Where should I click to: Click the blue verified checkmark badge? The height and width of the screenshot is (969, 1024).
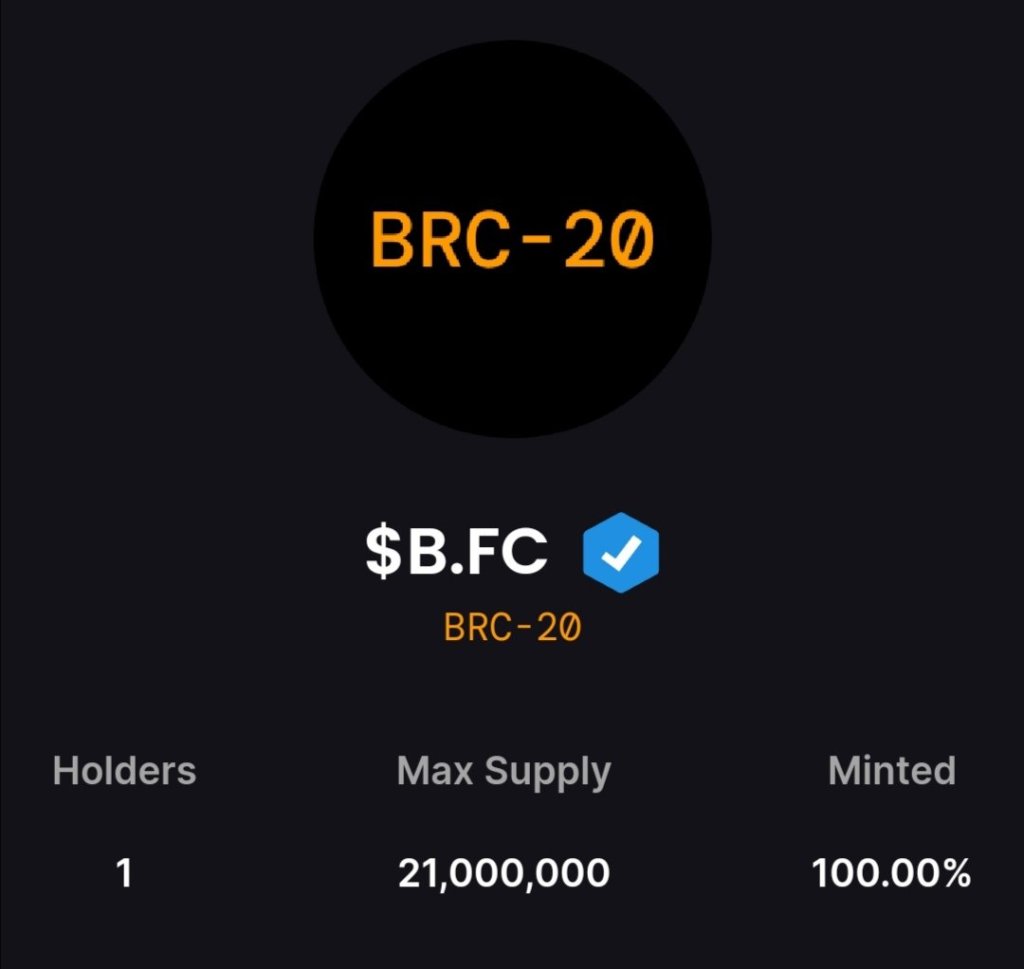click(x=621, y=552)
